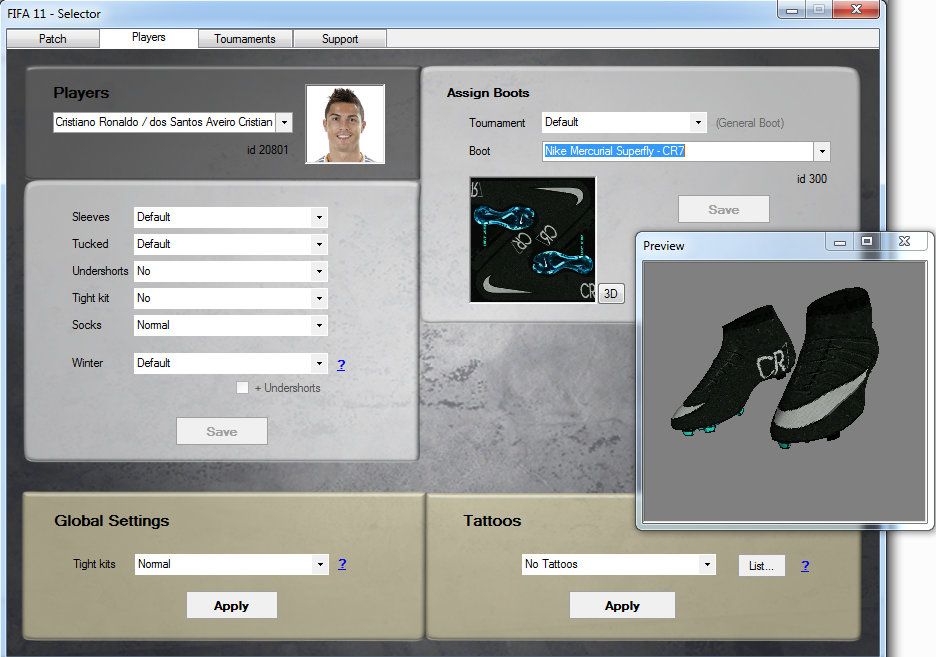Screen dimensions: 936x657
Task: Switch to the Patch tab
Action: click(x=53, y=39)
